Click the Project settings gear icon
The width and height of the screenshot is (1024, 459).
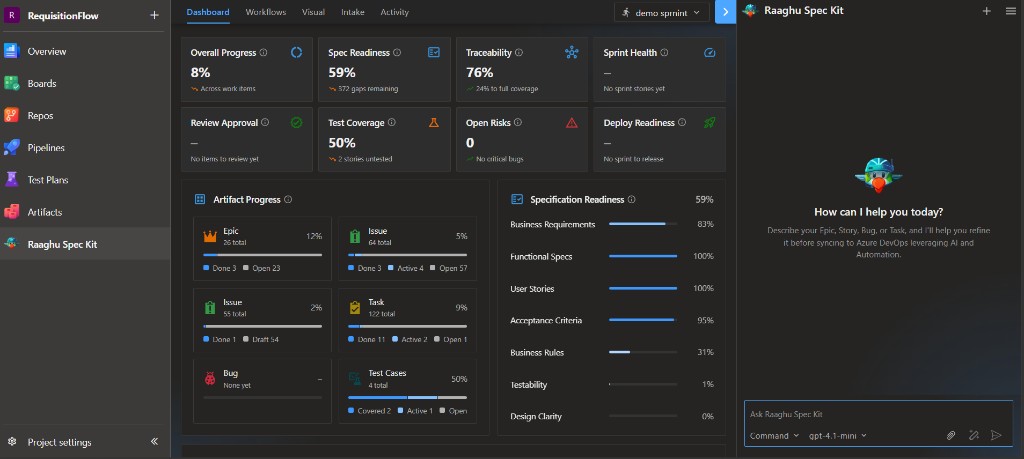(x=11, y=442)
